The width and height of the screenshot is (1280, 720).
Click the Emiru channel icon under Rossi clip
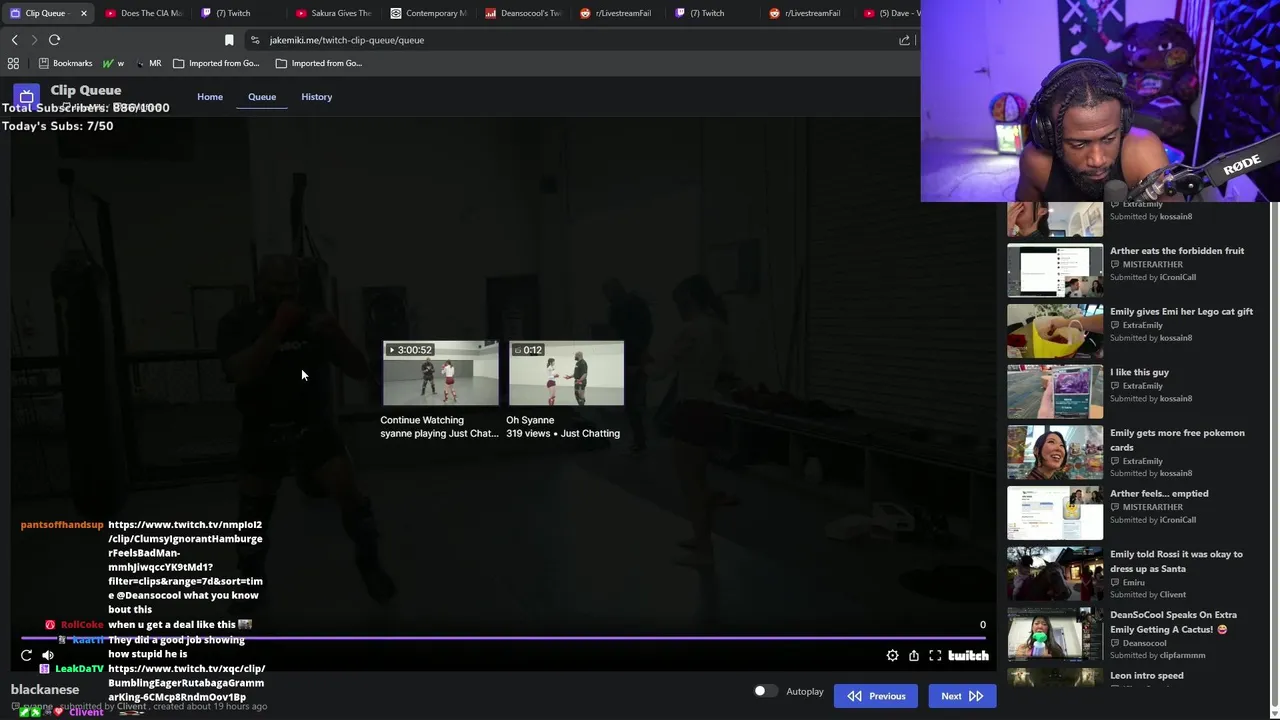[1115, 582]
